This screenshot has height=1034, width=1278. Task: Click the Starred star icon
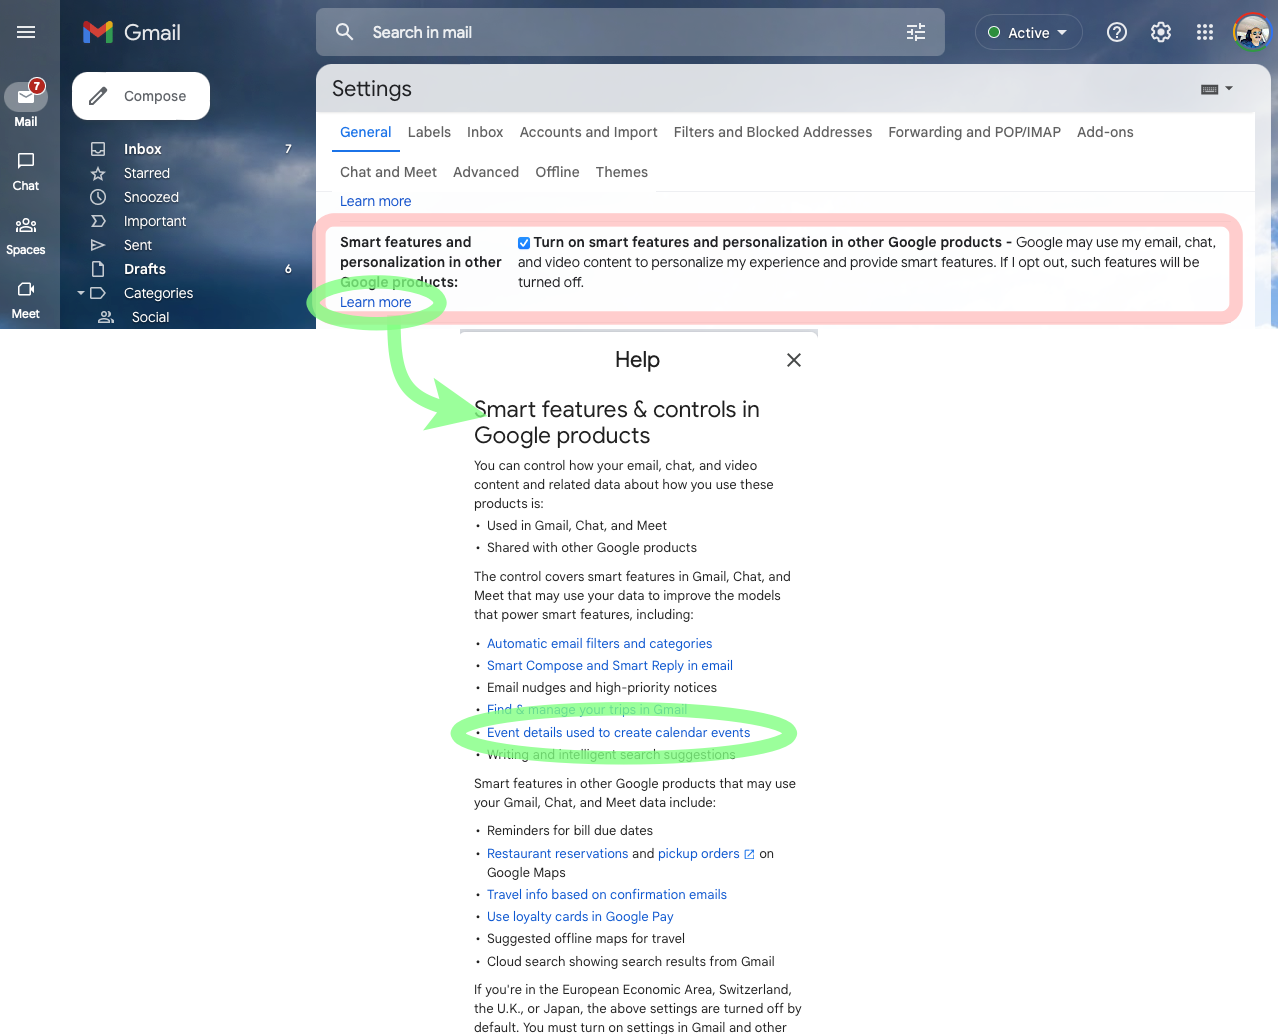pyautogui.click(x=98, y=173)
